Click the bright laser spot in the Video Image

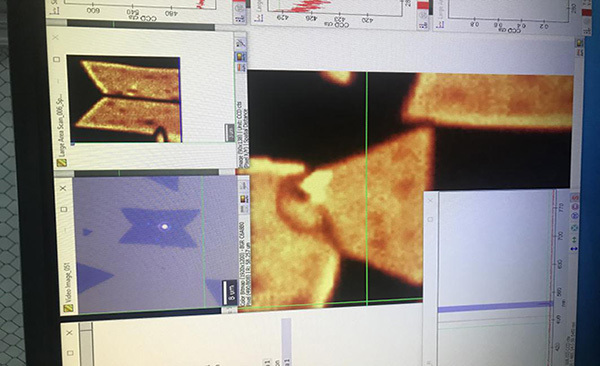point(165,227)
